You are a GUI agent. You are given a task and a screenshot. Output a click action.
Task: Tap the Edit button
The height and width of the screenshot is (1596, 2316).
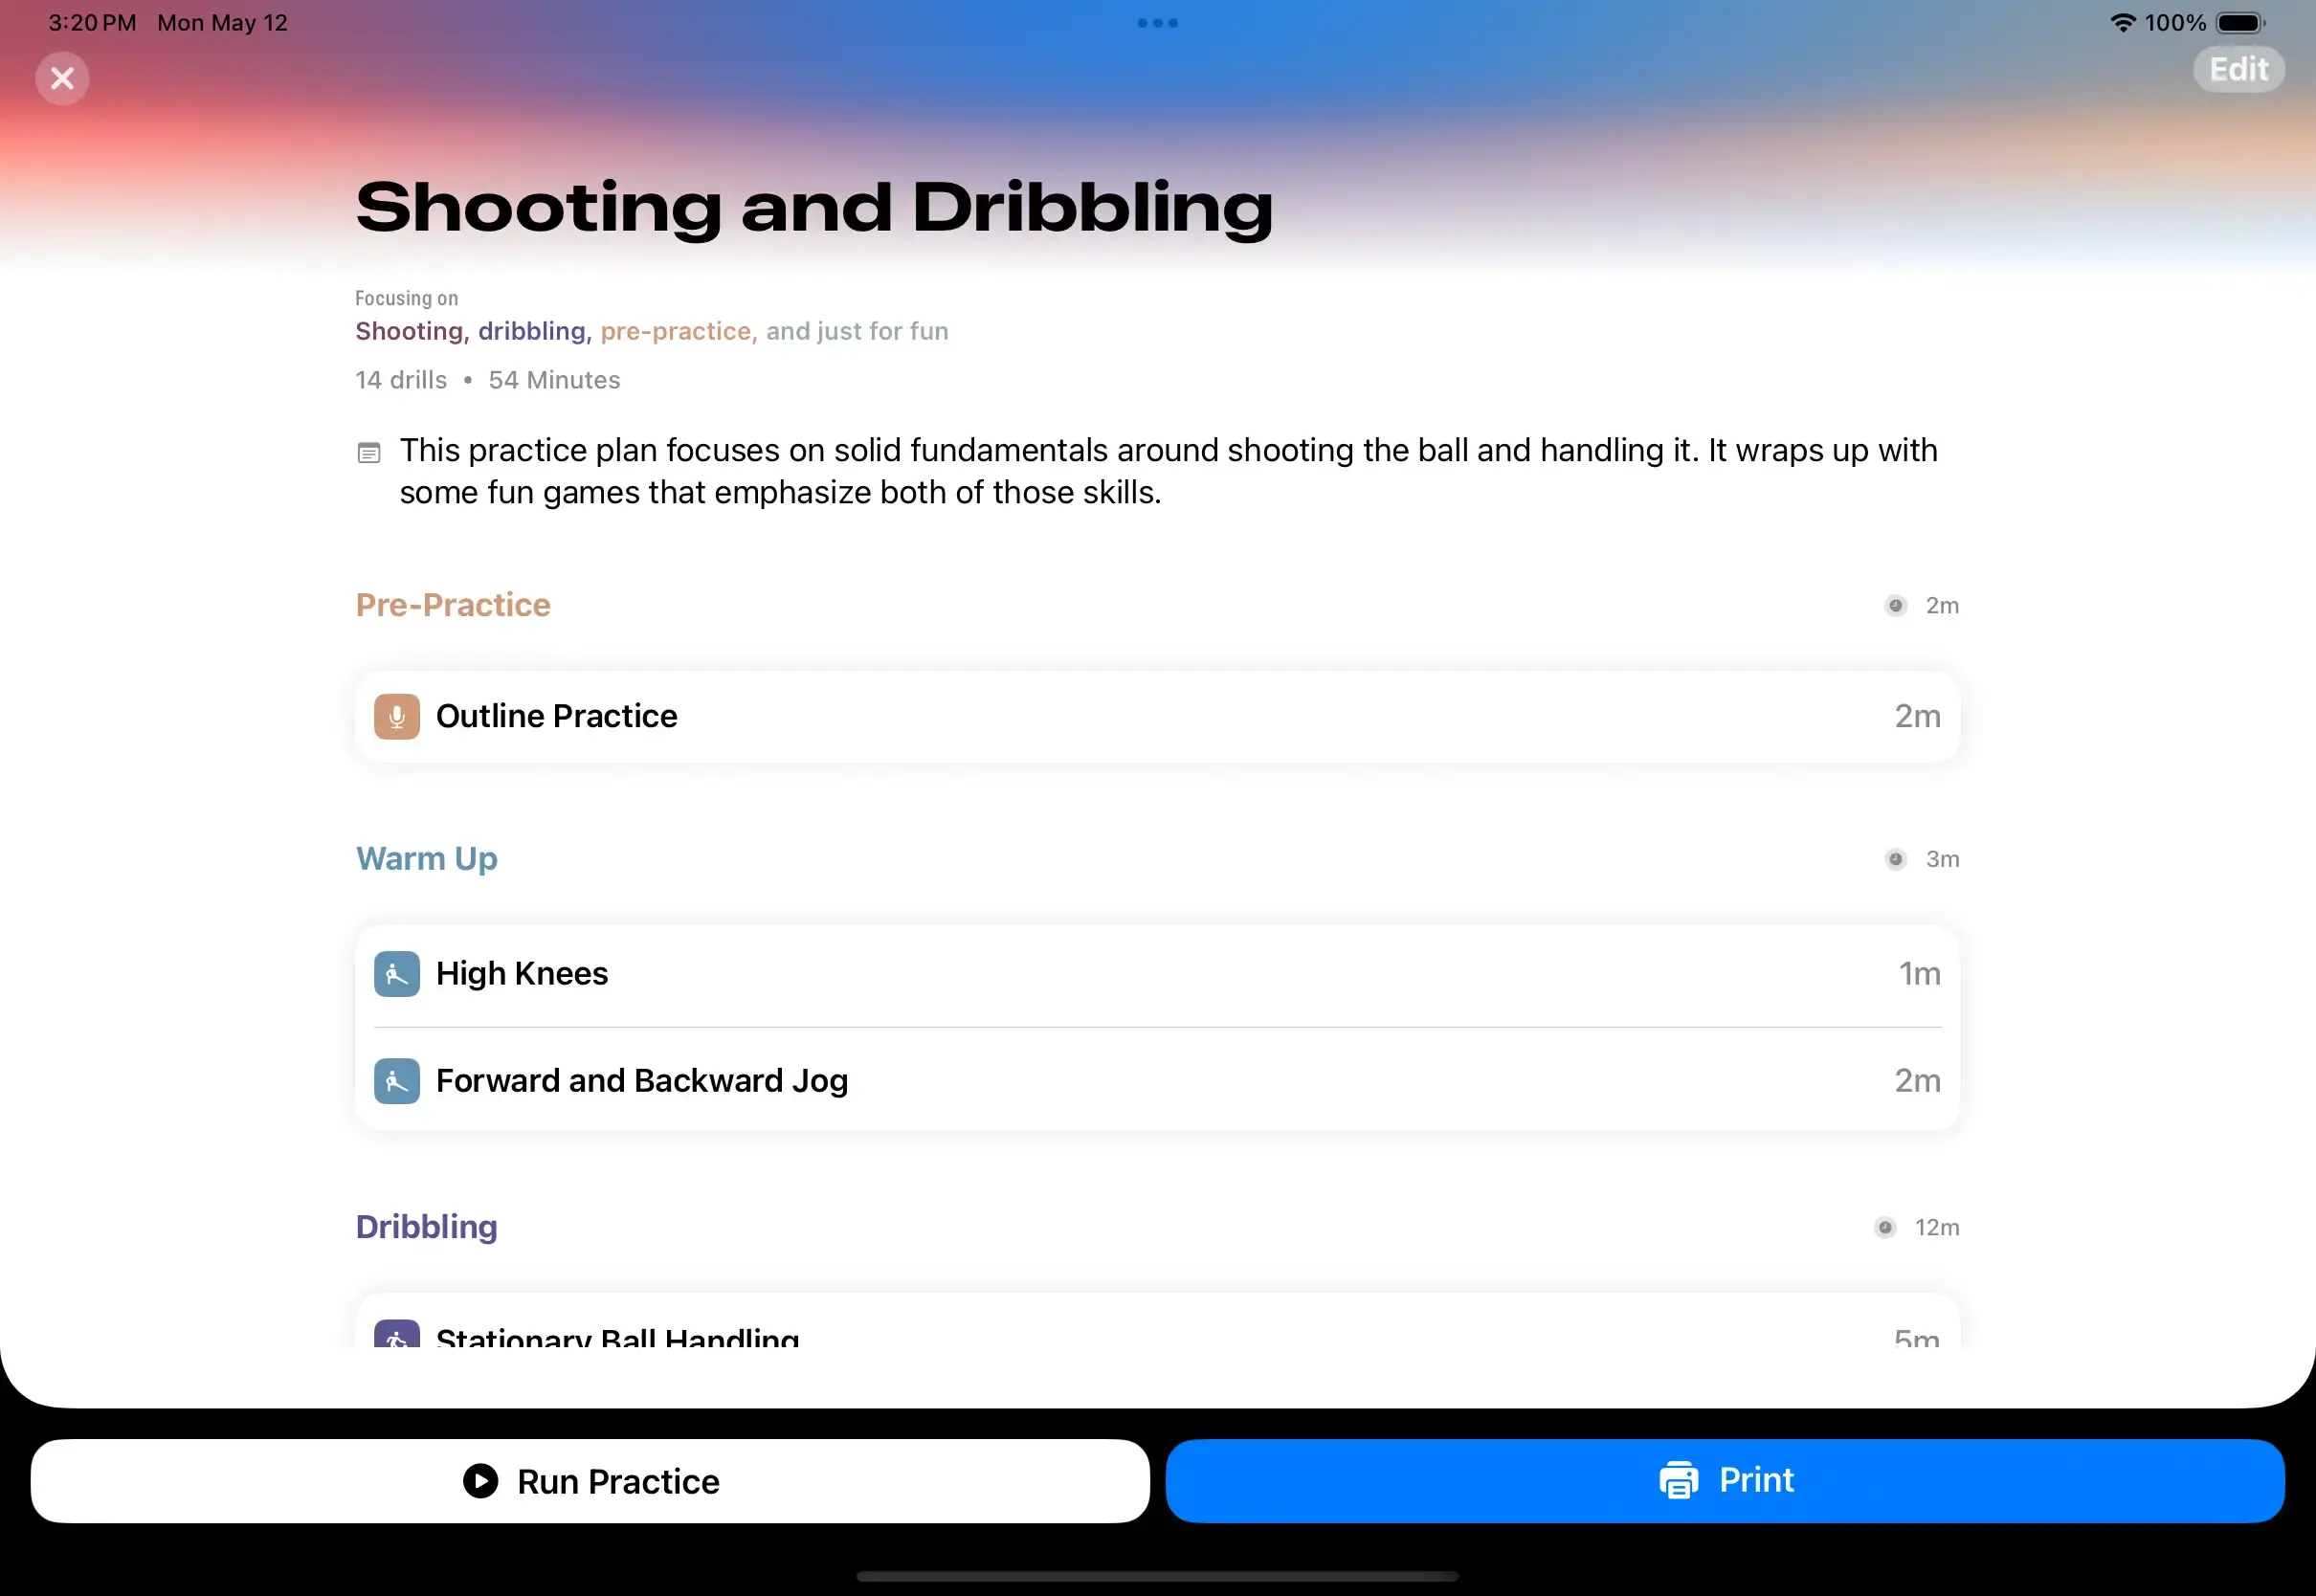2239,69
